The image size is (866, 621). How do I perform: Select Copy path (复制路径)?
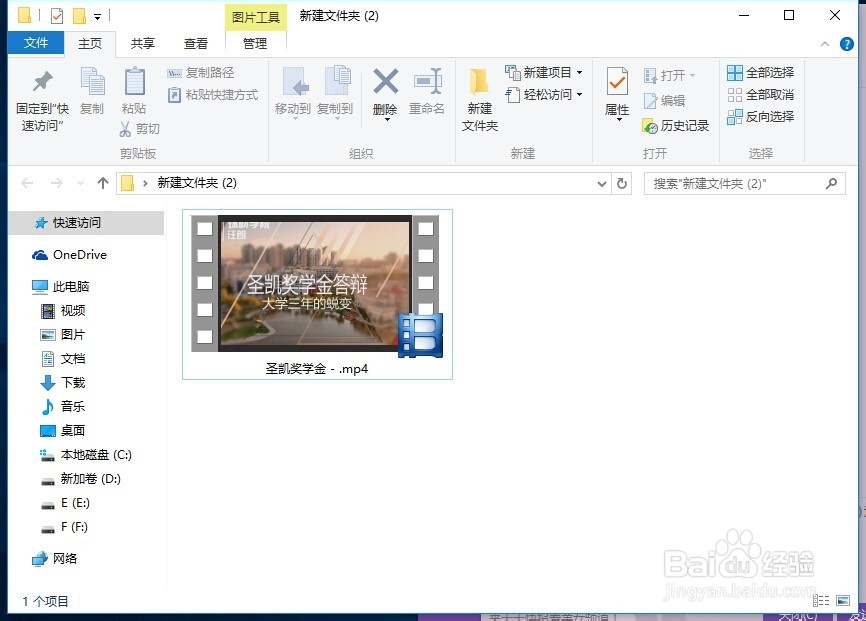click(x=200, y=72)
